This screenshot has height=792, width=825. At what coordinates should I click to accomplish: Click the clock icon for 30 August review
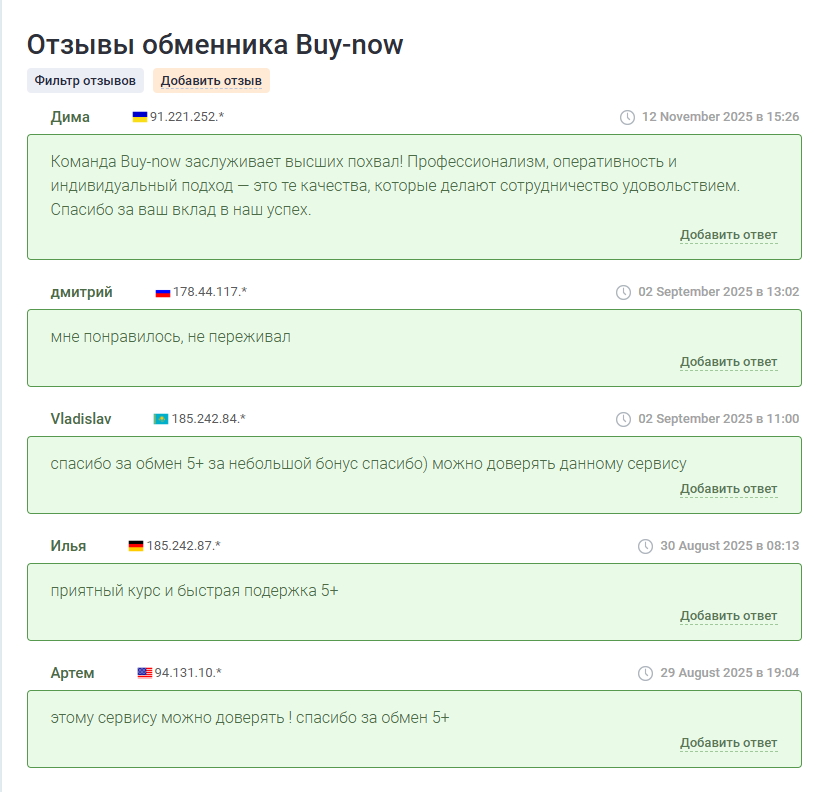(646, 546)
